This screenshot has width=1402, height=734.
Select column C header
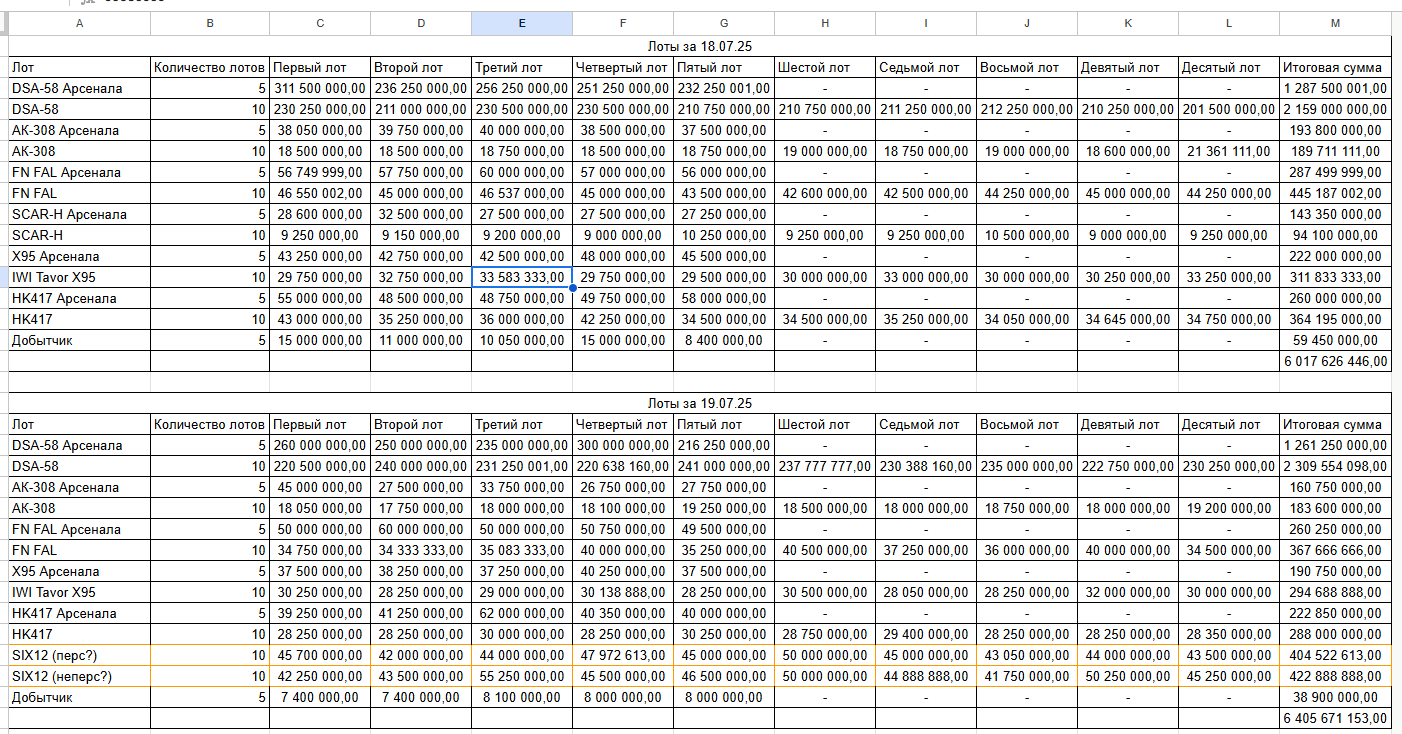[320, 23]
